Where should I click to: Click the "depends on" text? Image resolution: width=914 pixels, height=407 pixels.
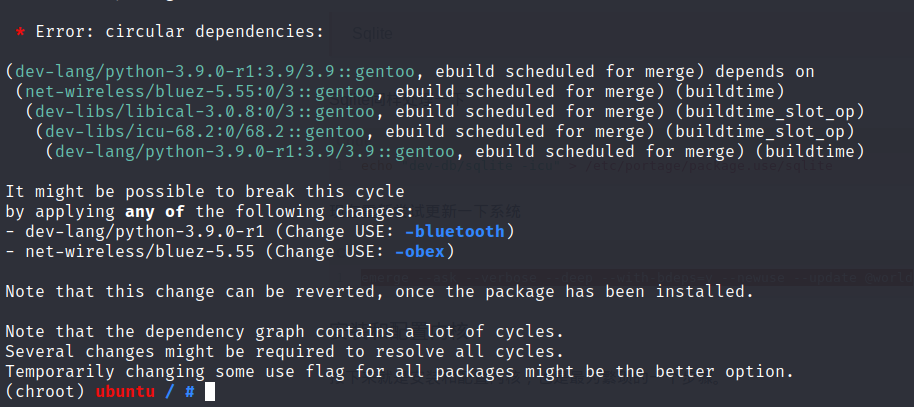tap(765, 72)
